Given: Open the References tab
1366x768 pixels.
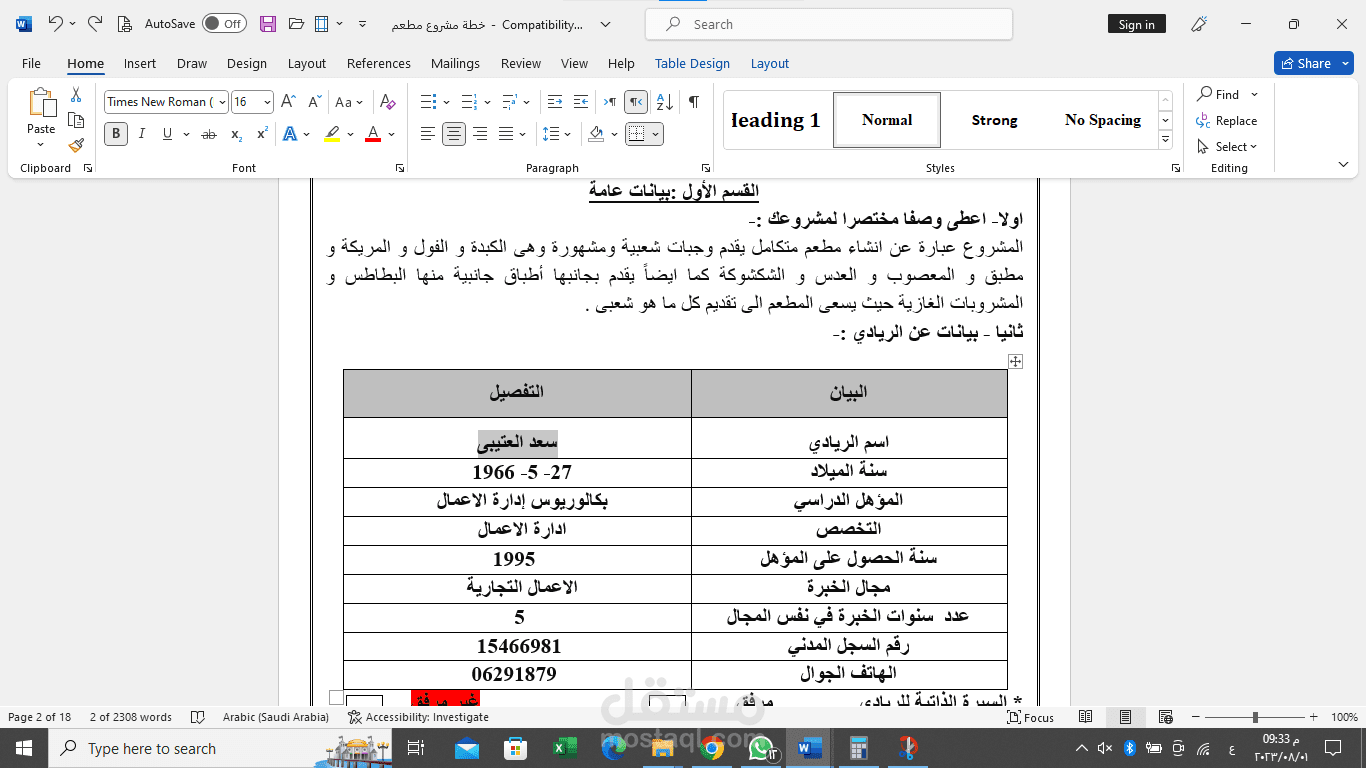Looking at the screenshot, I should [379, 63].
